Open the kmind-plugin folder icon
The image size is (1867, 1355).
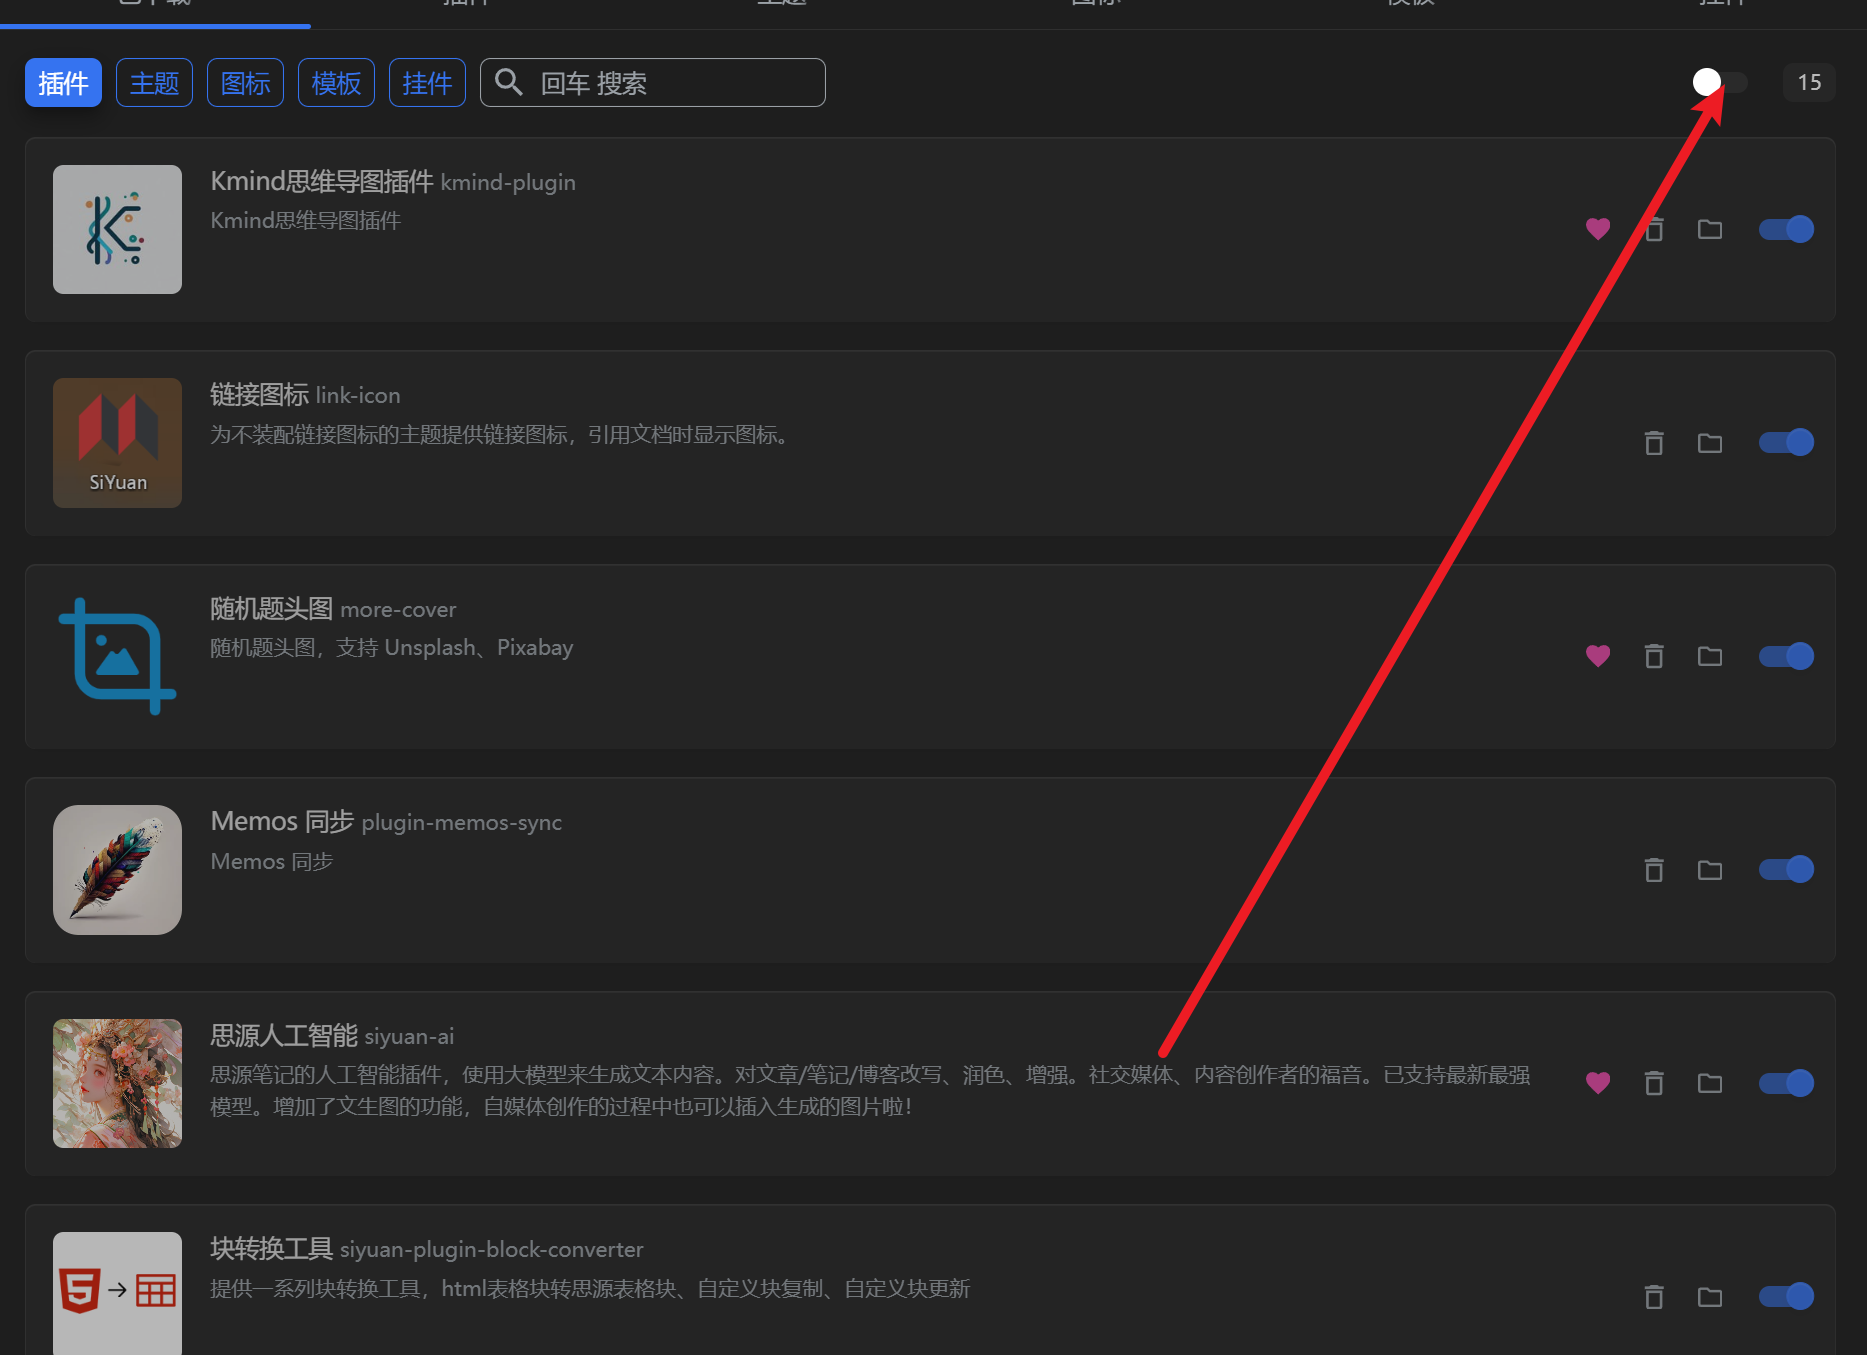point(1710,229)
